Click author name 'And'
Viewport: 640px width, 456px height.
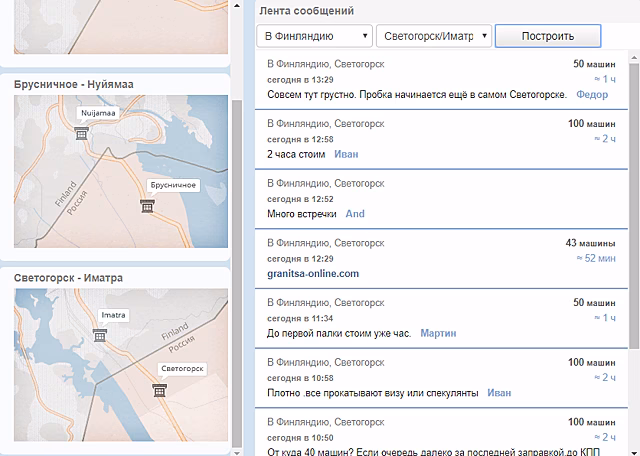(x=355, y=214)
